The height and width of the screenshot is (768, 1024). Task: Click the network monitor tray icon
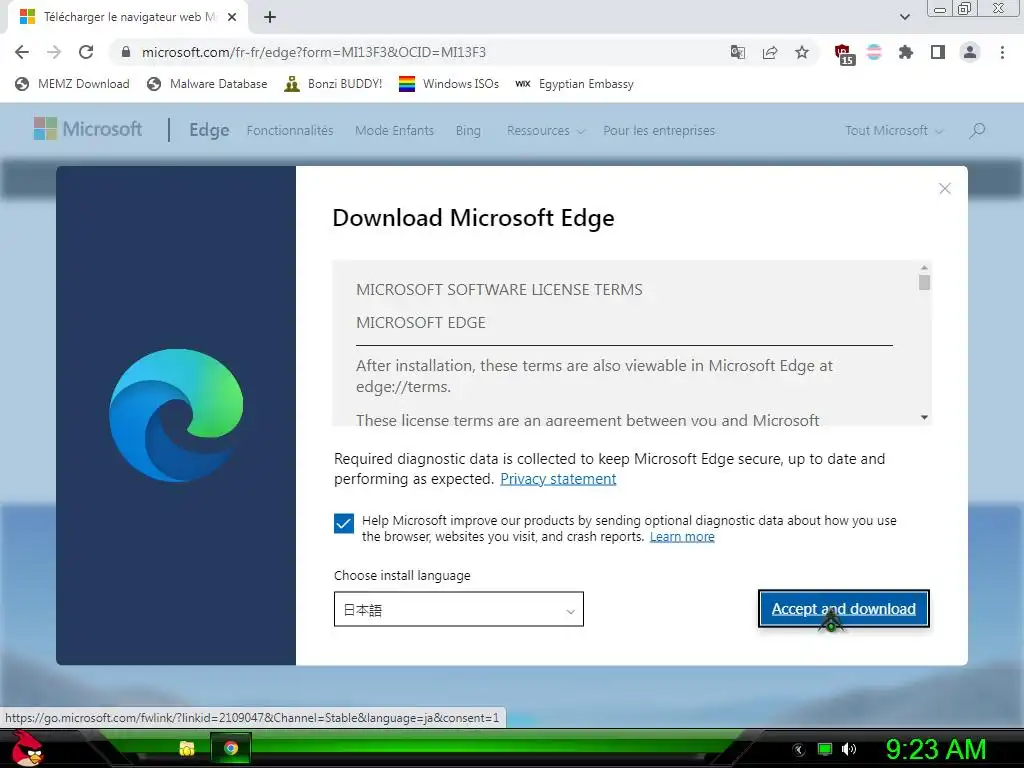[825, 749]
